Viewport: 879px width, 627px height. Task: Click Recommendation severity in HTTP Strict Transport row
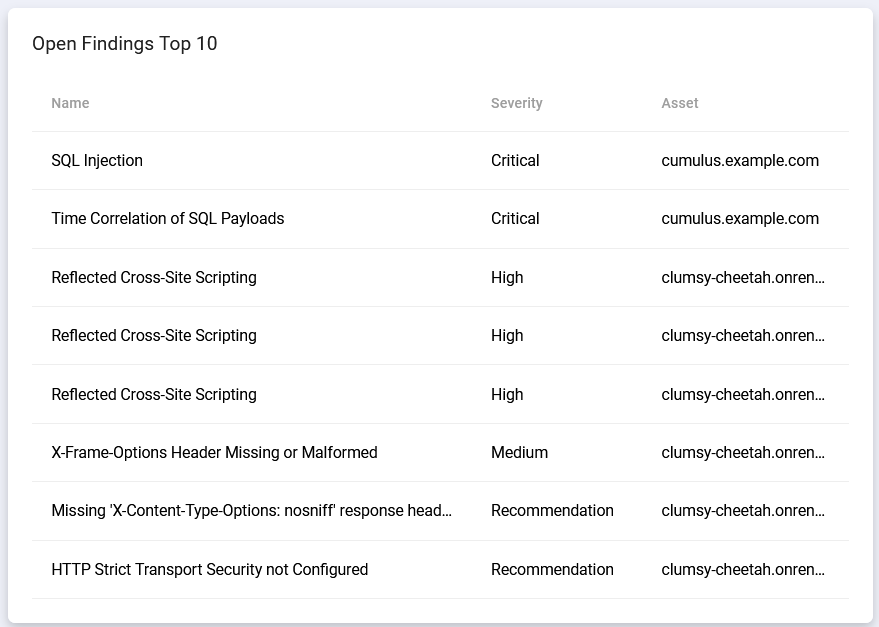click(x=552, y=569)
